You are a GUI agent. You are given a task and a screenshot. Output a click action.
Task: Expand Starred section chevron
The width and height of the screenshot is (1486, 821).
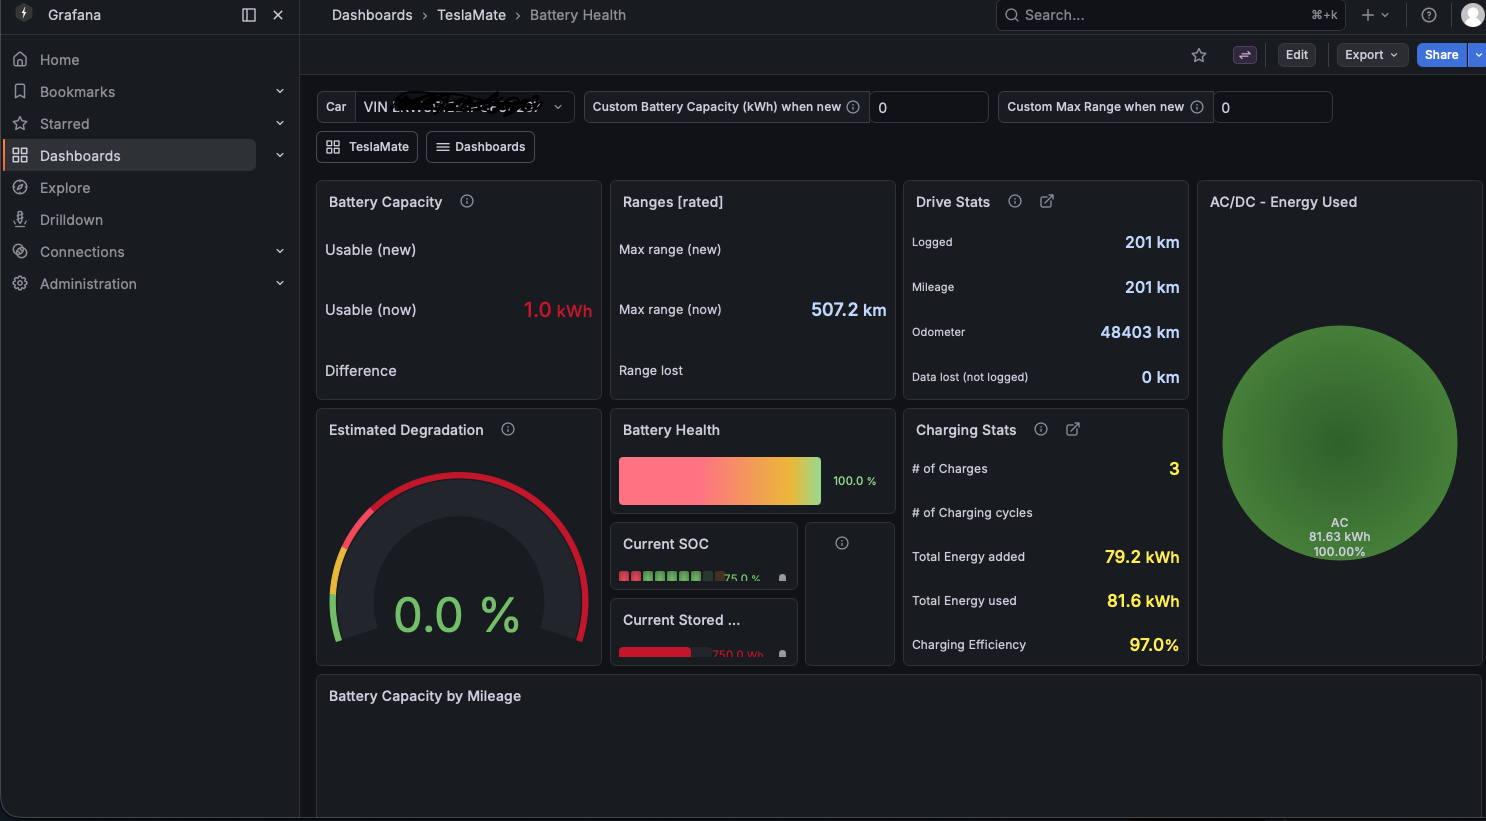coord(280,123)
